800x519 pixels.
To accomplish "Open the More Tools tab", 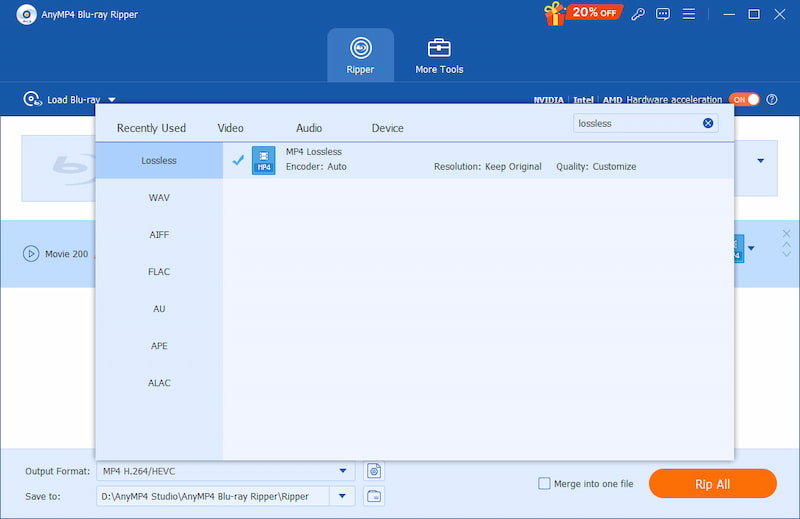I will 439,55.
